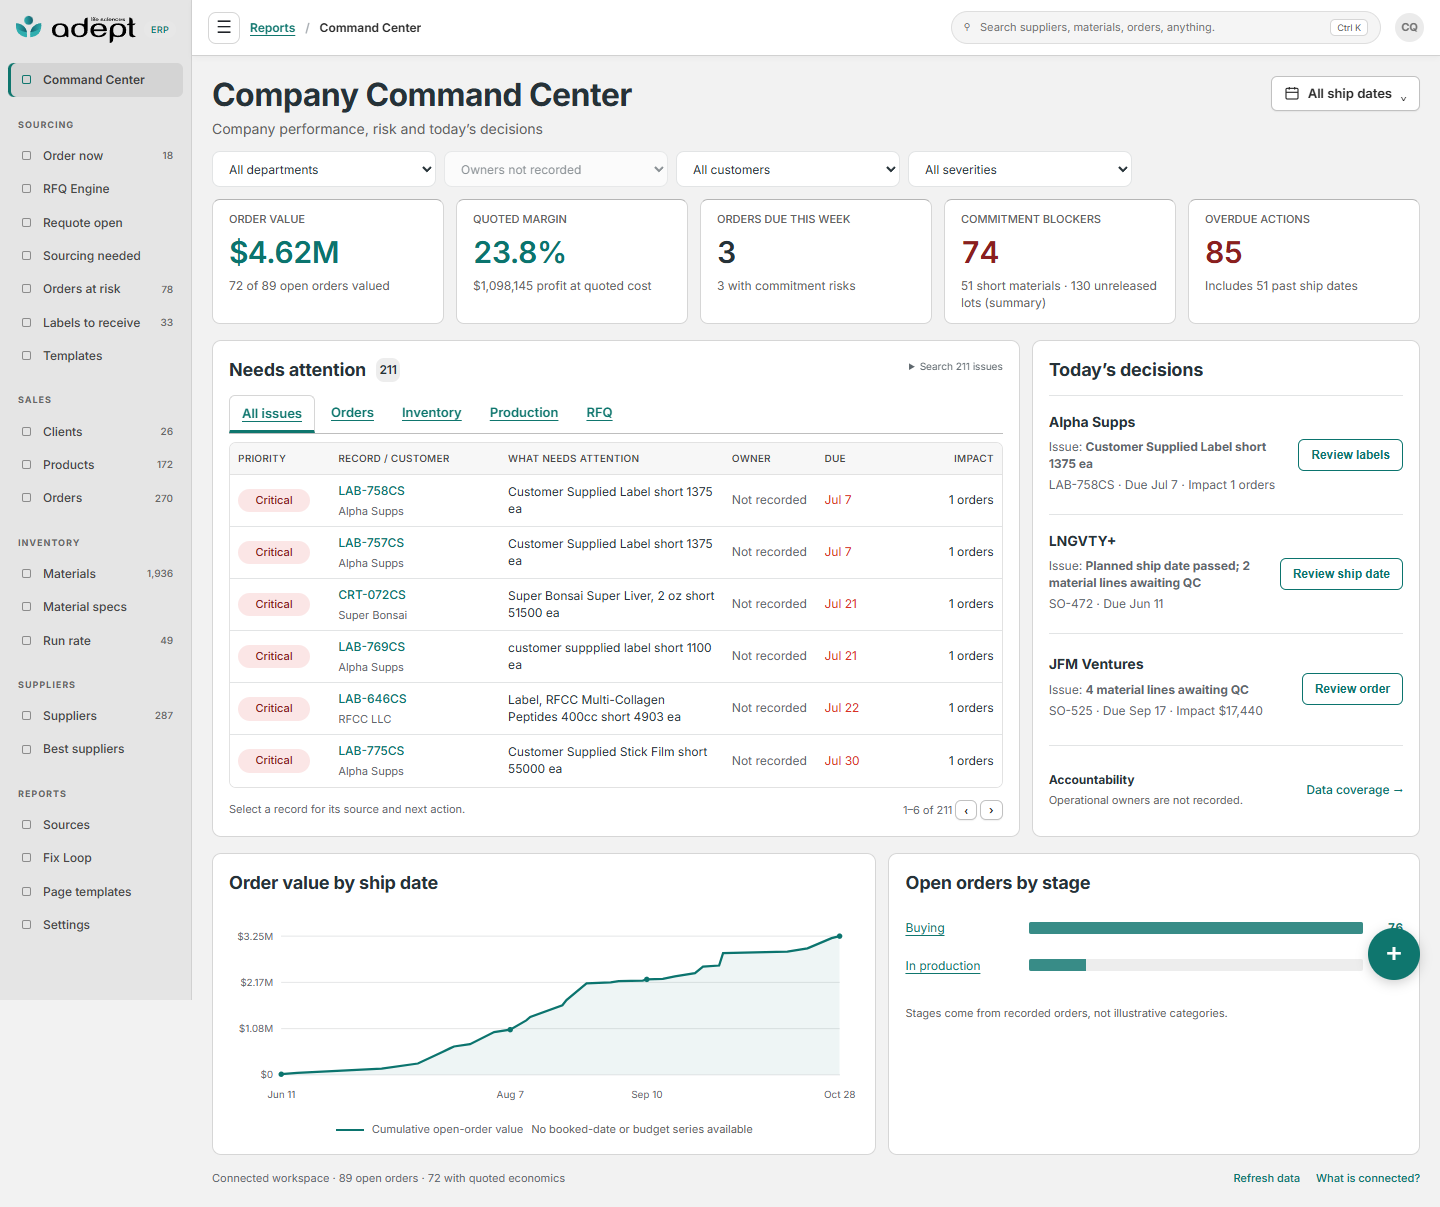Image resolution: width=1440 pixels, height=1207 pixels.
Task: Expand Search 211 issues disclosure
Action: coord(955,367)
